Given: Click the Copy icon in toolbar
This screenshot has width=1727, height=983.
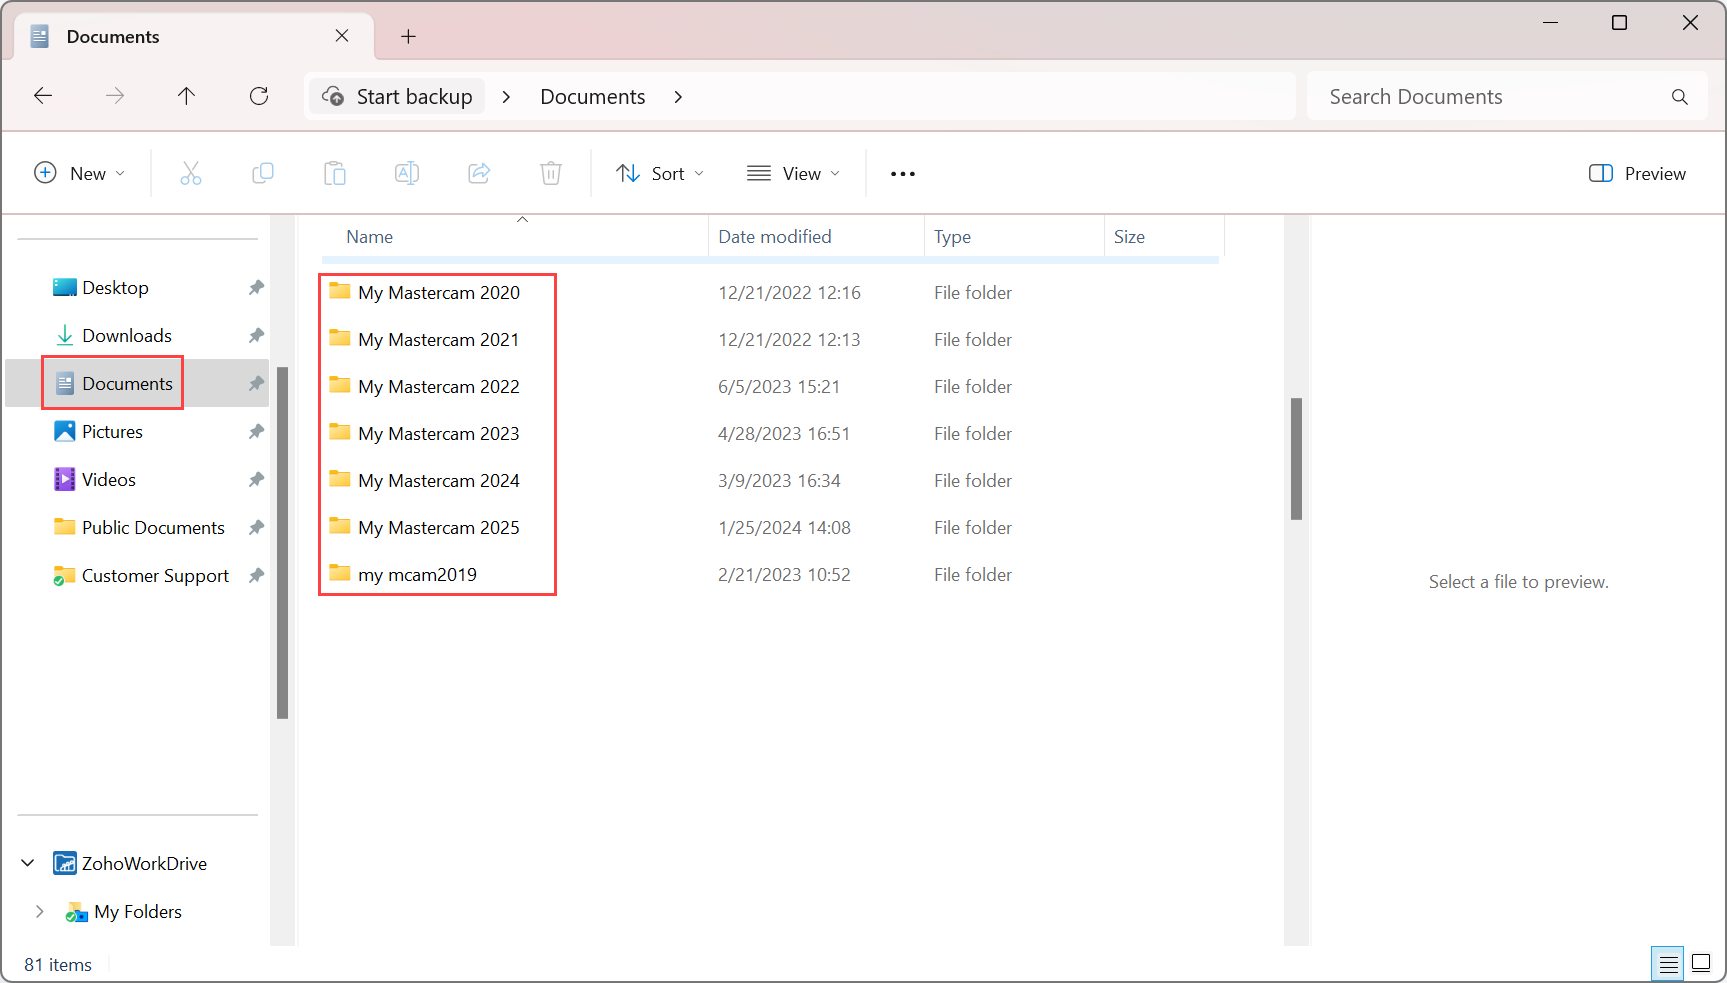Looking at the screenshot, I should pos(263,173).
